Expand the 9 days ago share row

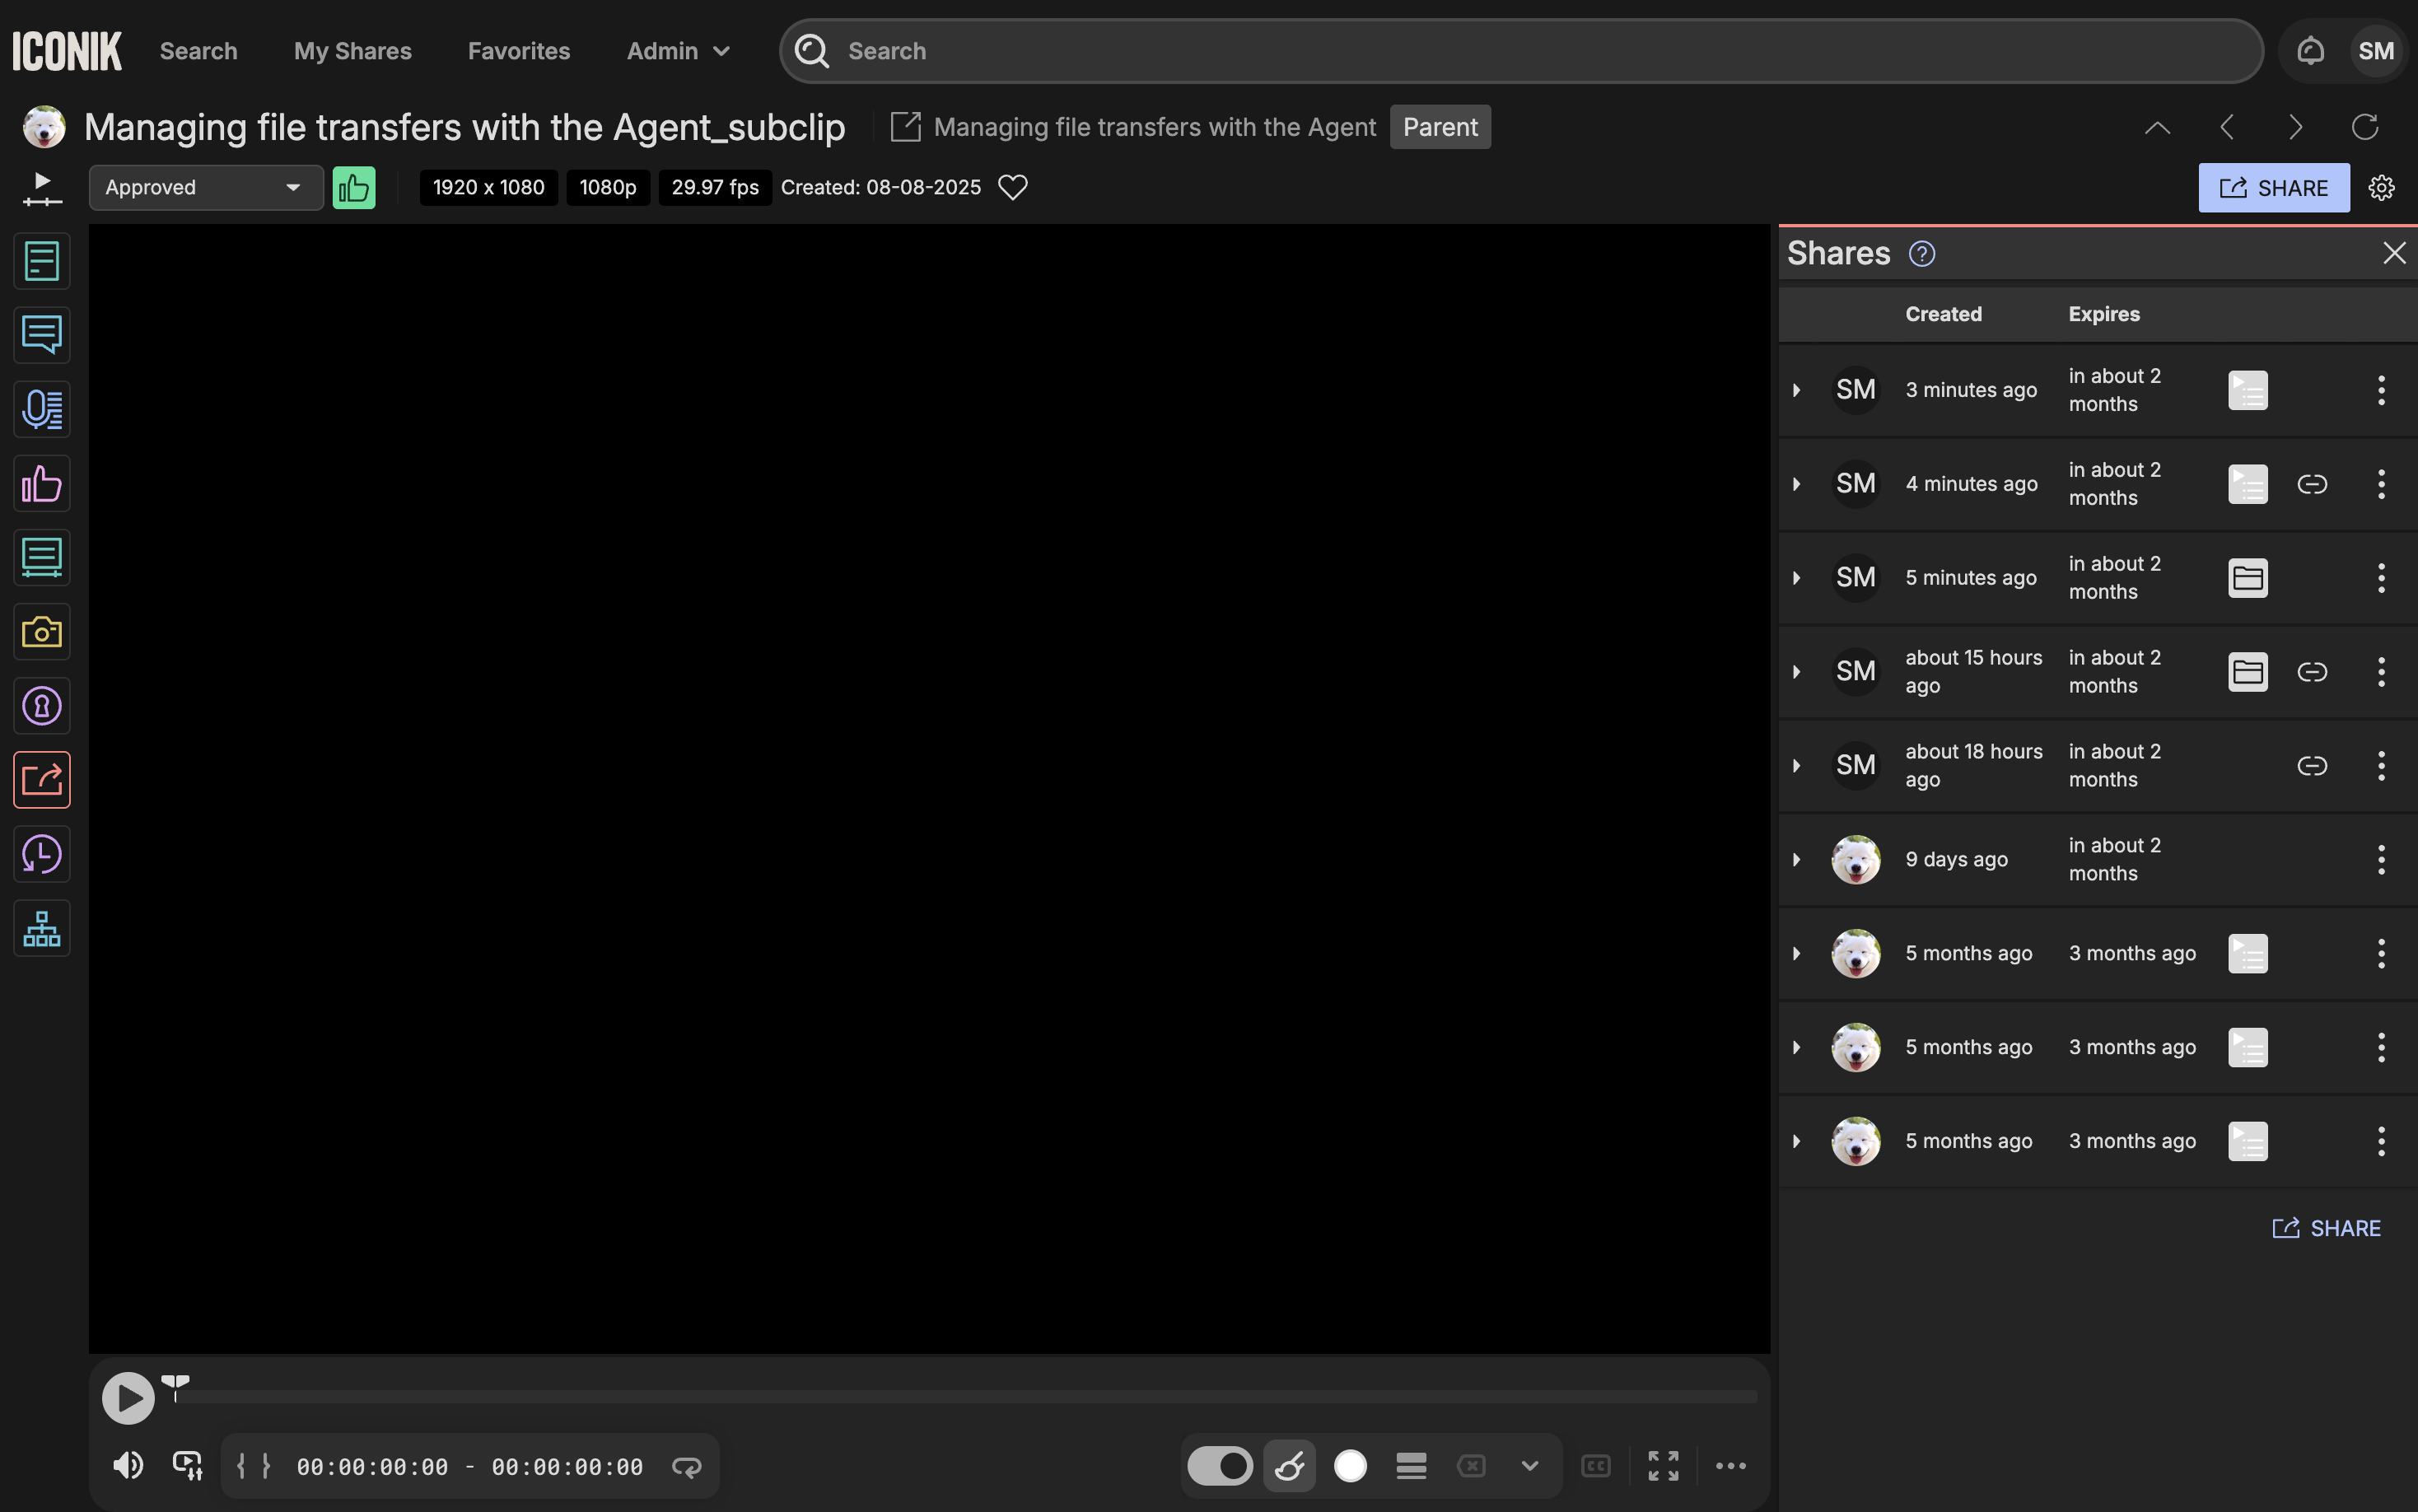click(1797, 860)
